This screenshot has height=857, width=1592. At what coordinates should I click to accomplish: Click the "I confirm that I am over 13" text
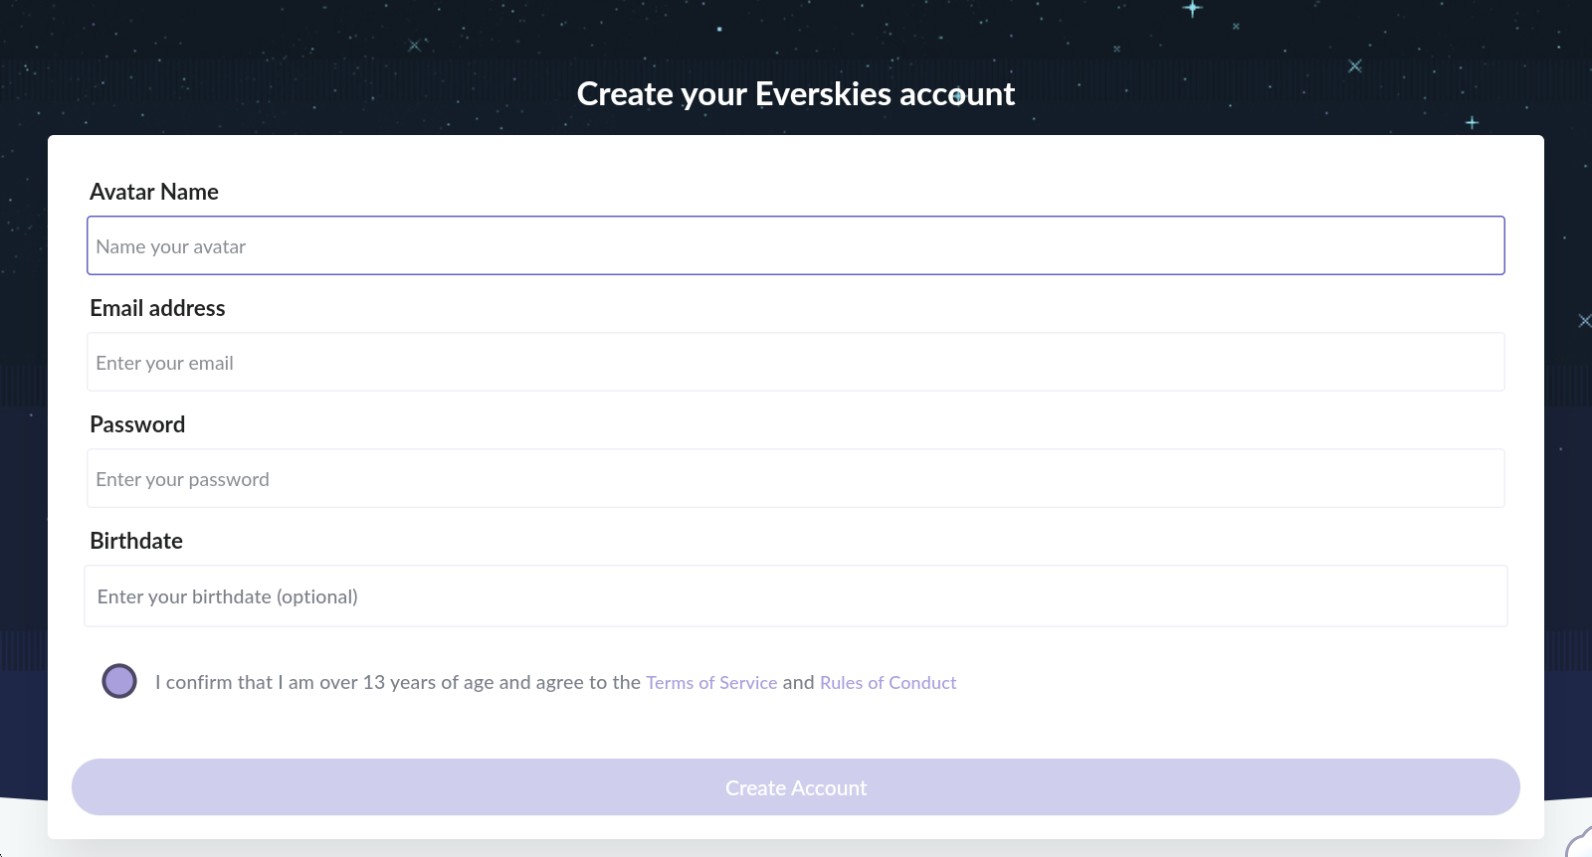pos(397,683)
